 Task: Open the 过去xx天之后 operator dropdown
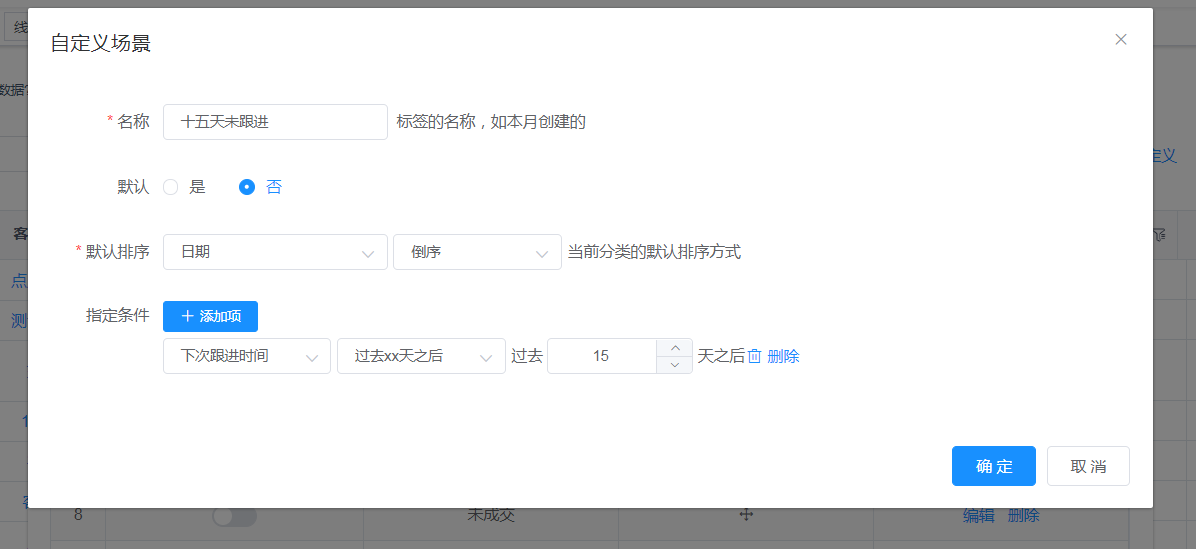[421, 356]
